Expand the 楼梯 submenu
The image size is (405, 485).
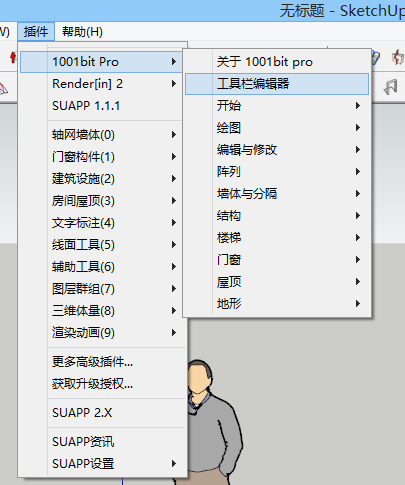(277, 238)
